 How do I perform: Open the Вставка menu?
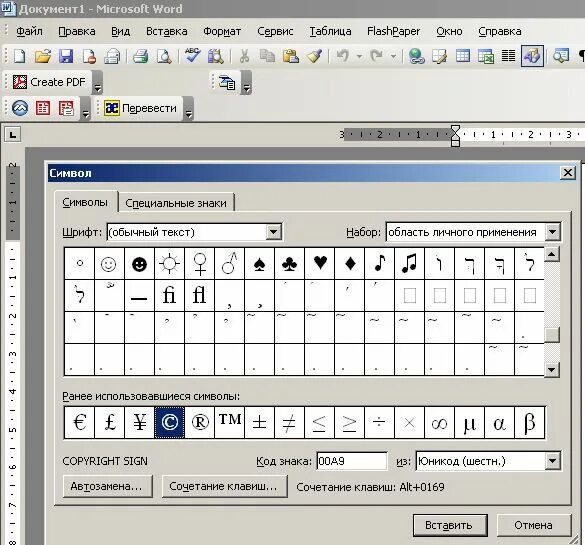[166, 31]
